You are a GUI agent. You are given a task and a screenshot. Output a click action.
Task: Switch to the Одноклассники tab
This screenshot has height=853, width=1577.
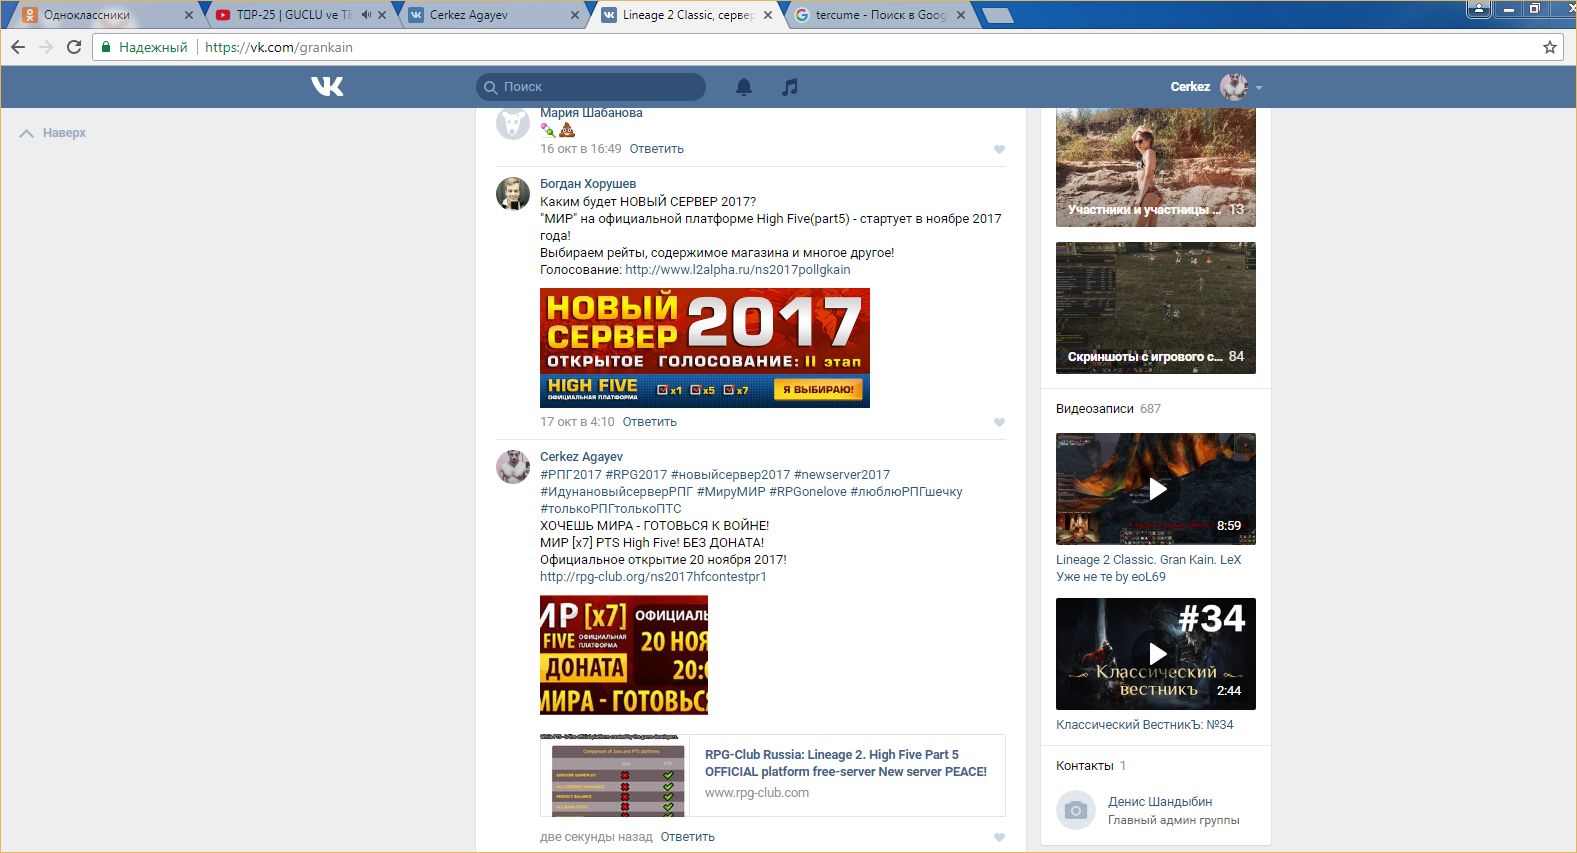pyautogui.click(x=106, y=15)
